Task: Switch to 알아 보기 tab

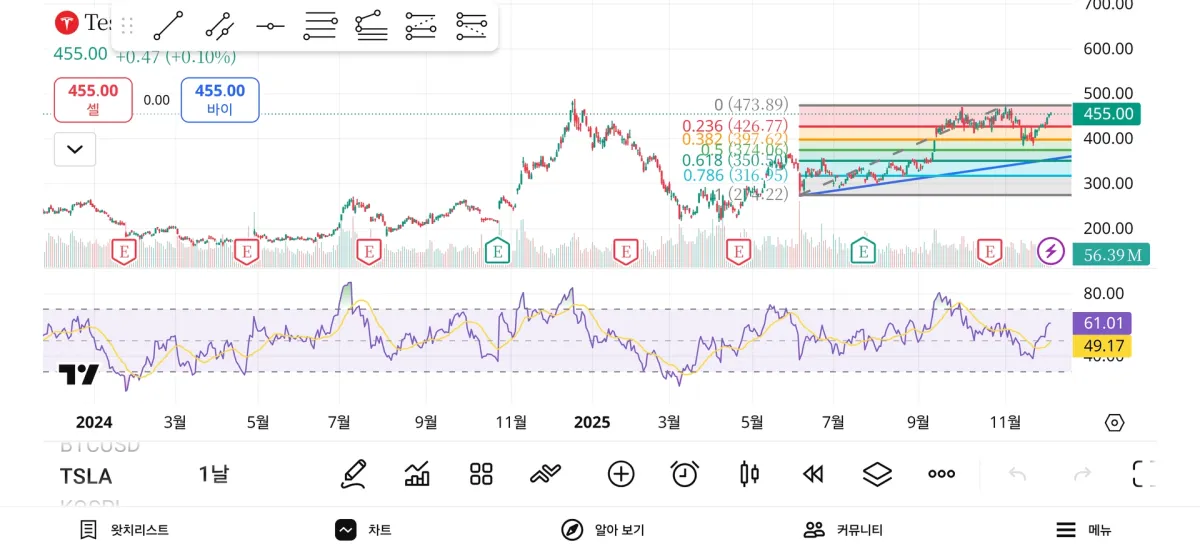Action: [602, 530]
